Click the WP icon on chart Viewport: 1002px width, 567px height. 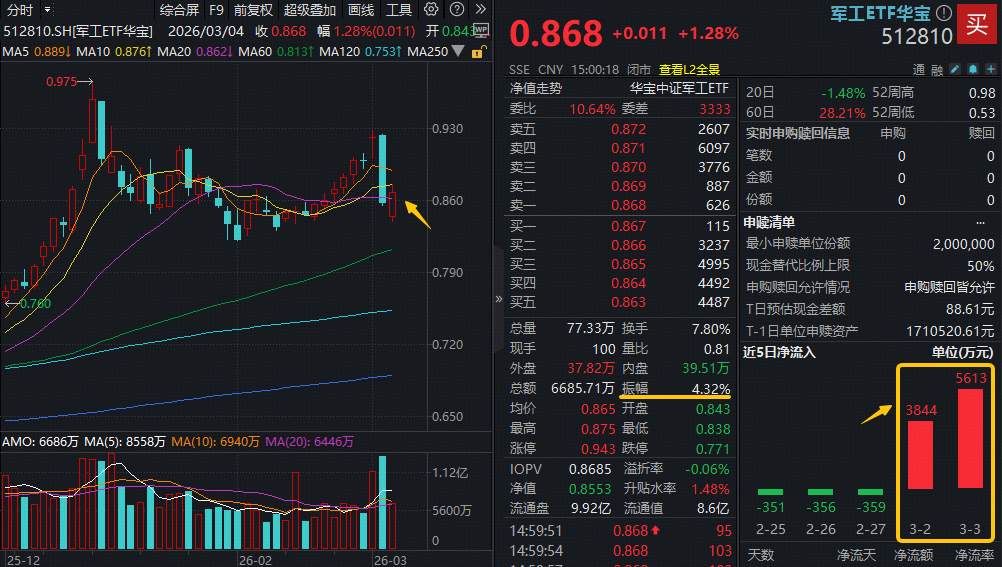coord(480,30)
